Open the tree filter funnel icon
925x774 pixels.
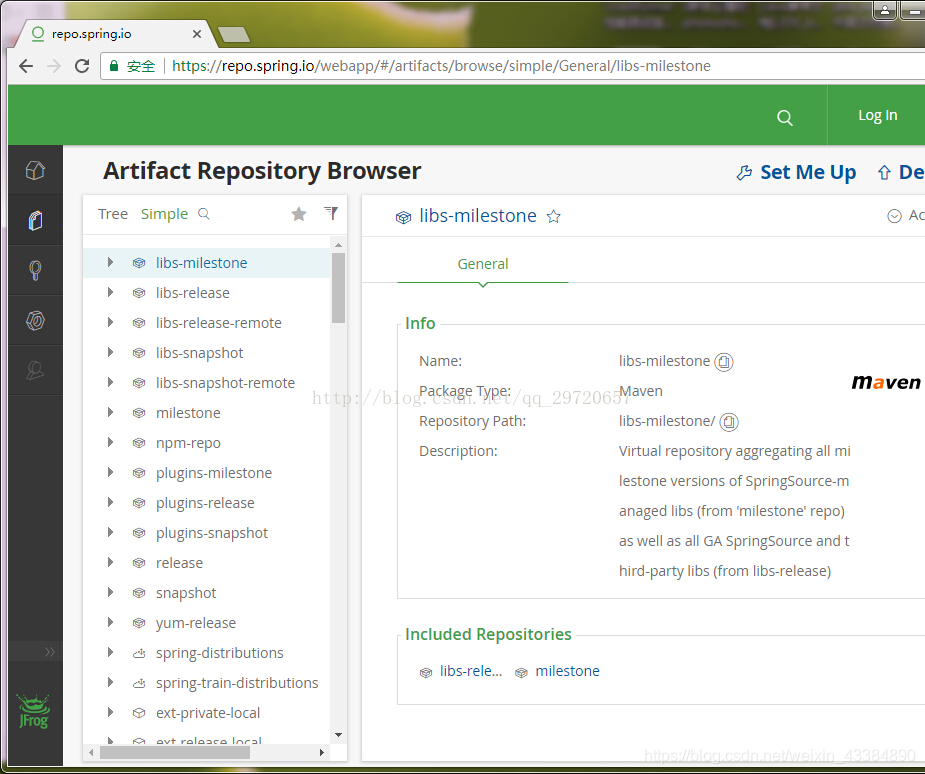tap(331, 213)
